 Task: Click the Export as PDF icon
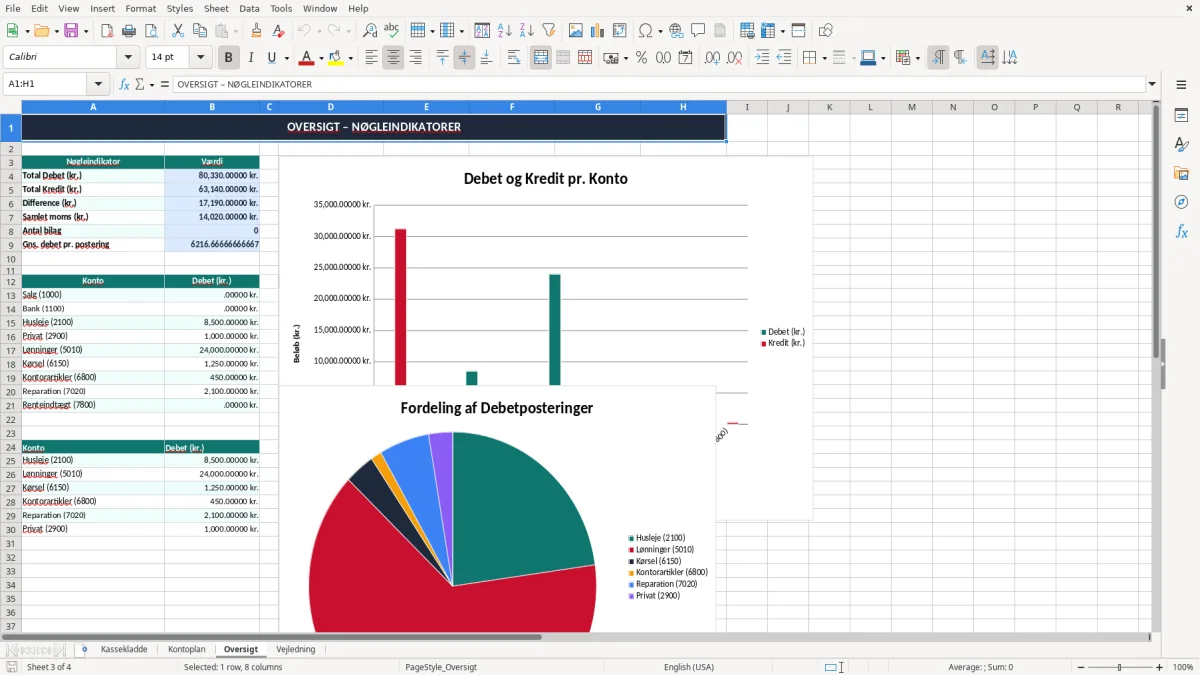pos(107,31)
